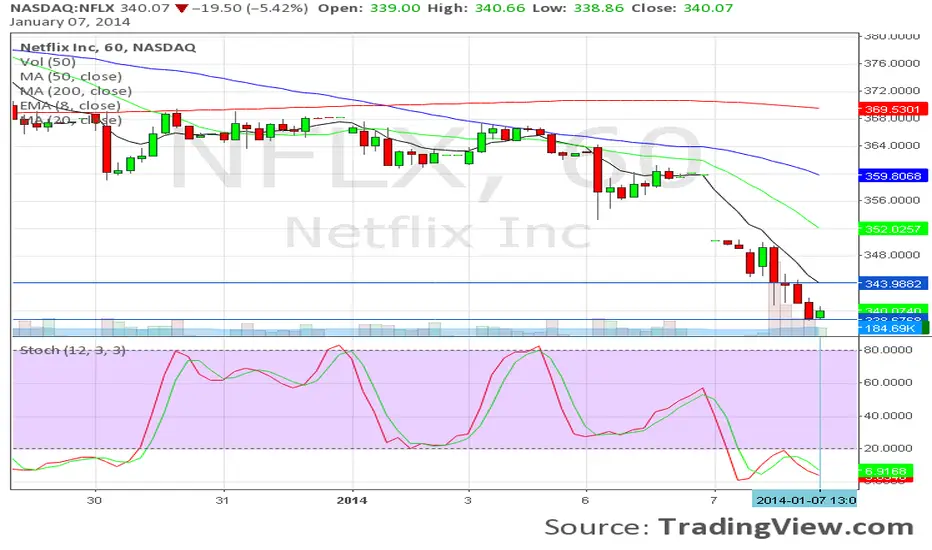Click the Close value 340.07

(x=708, y=8)
